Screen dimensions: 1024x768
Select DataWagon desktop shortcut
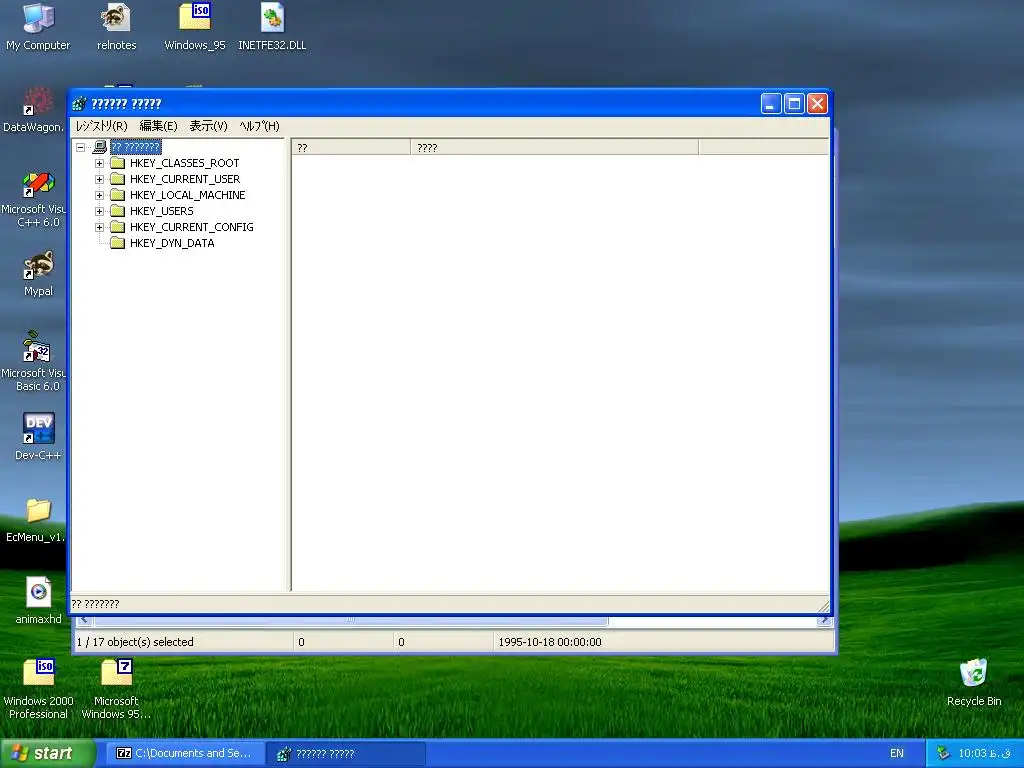click(x=34, y=109)
